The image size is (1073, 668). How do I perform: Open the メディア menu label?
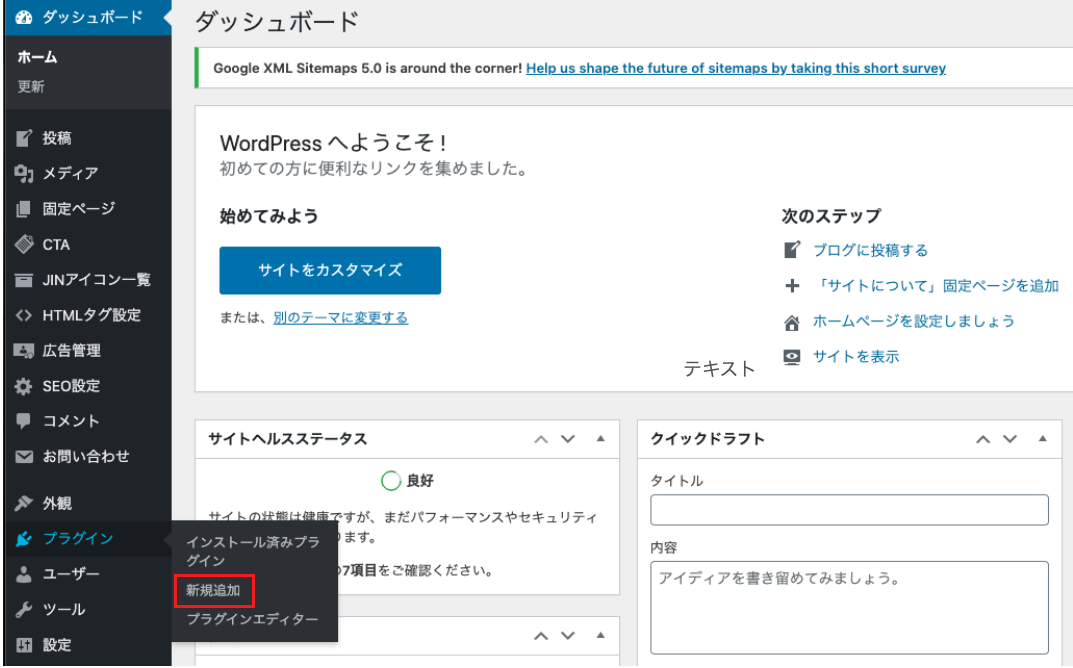pyautogui.click(x=70, y=174)
